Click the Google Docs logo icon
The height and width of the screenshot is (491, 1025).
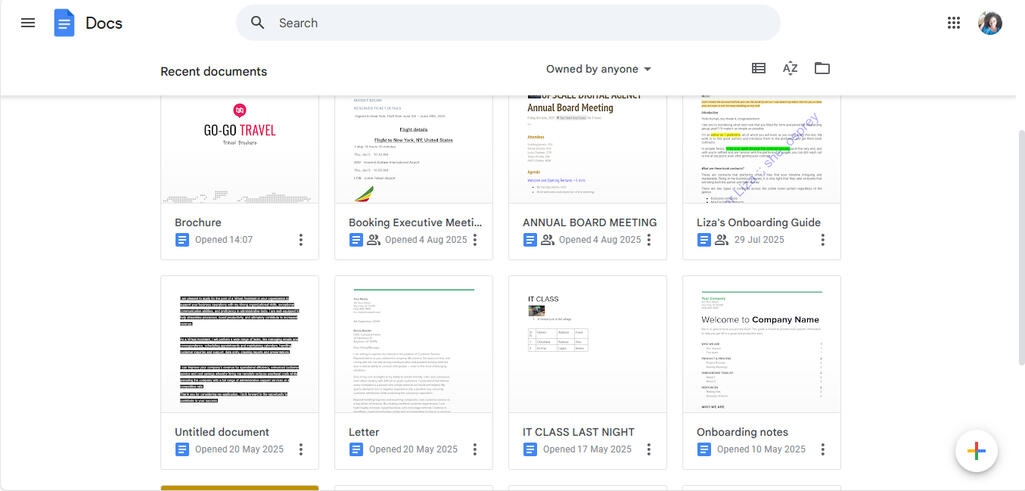pyautogui.click(x=64, y=23)
